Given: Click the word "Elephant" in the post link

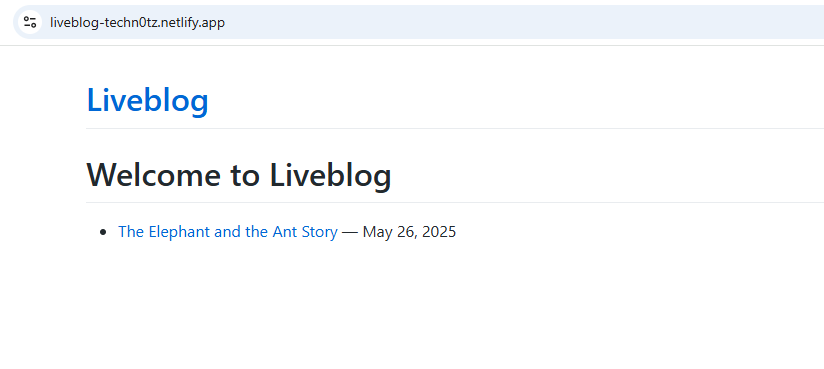Looking at the screenshot, I should pos(179,232).
